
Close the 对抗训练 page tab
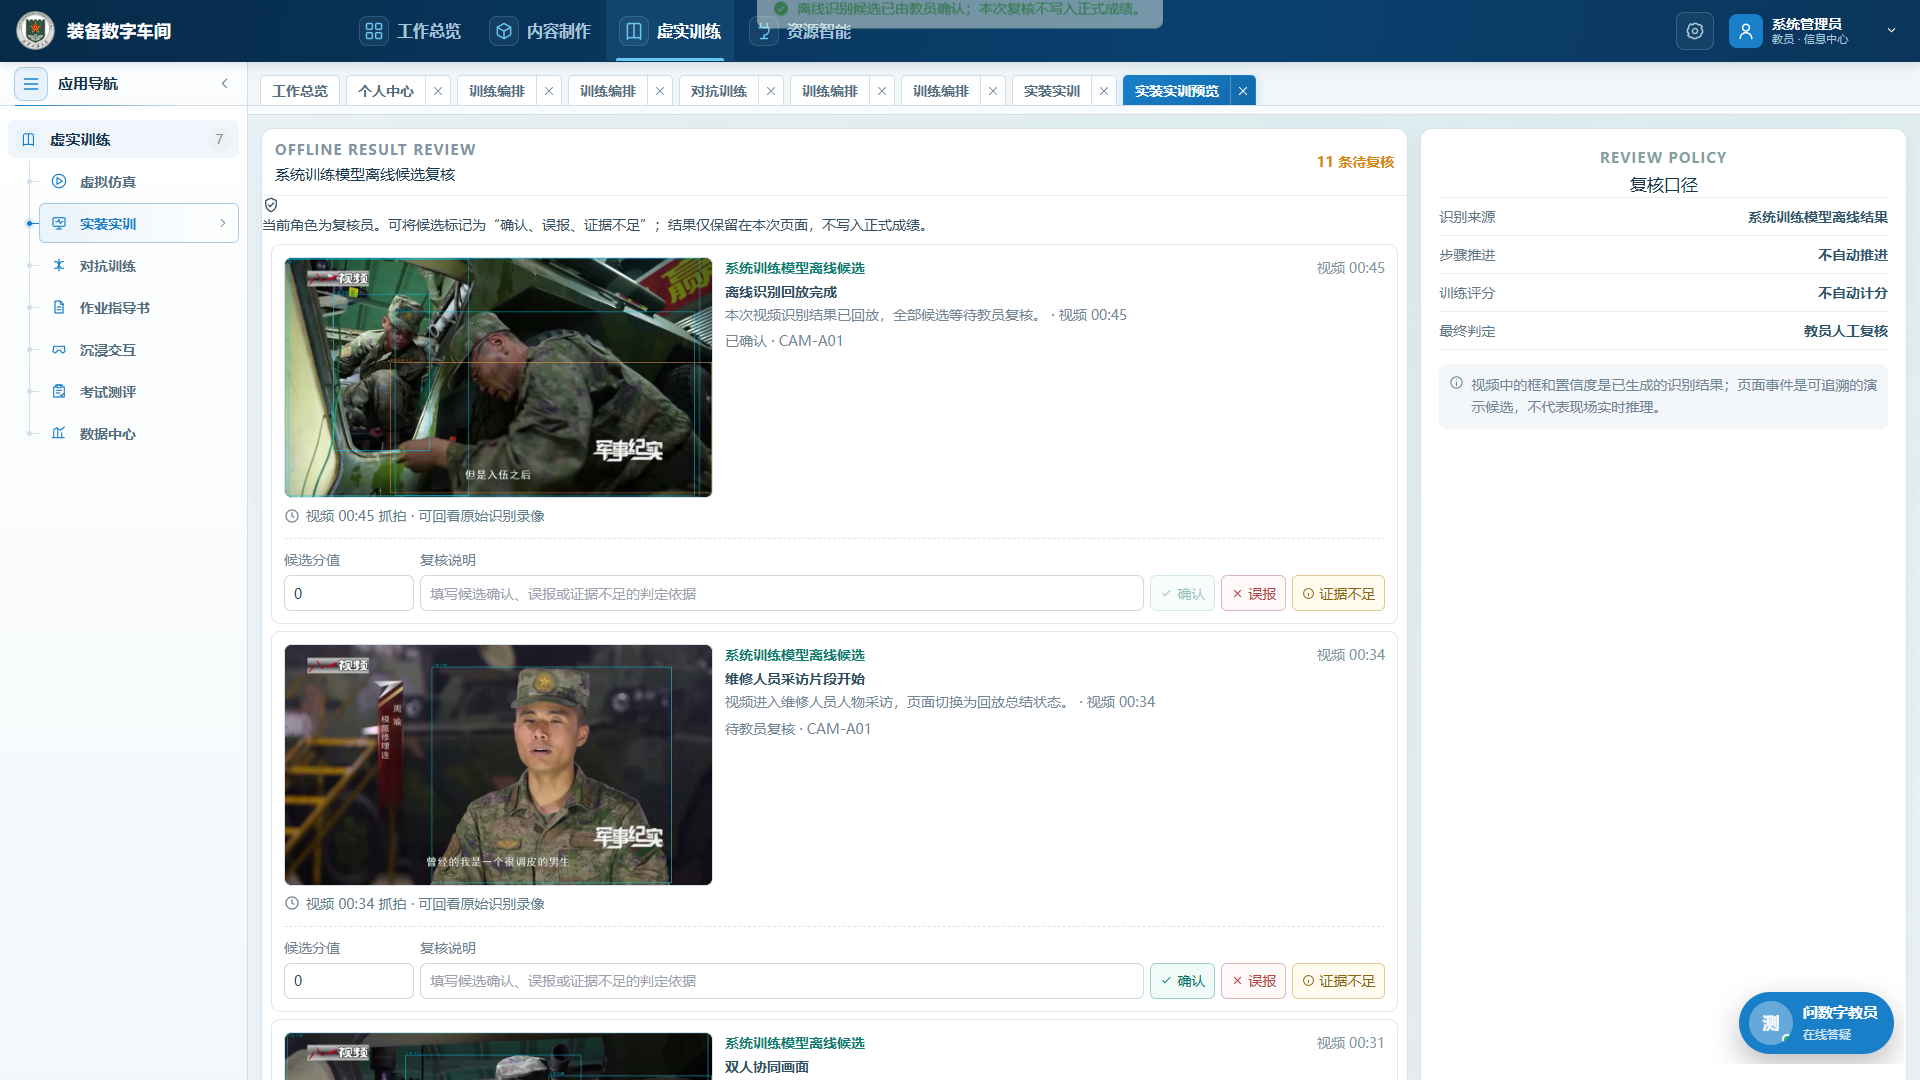(x=771, y=91)
